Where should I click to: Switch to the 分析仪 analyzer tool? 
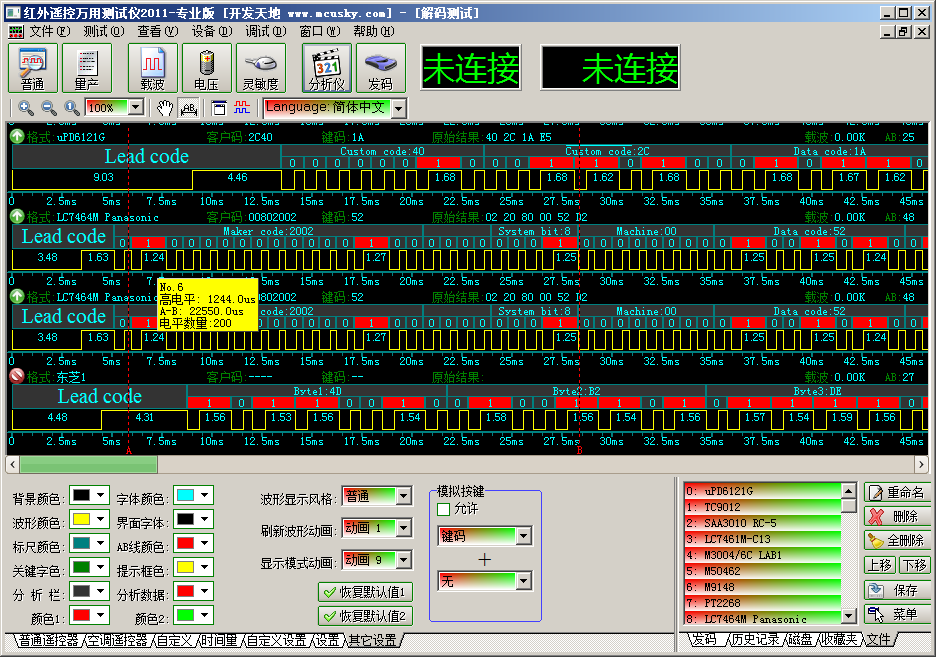[x=327, y=68]
